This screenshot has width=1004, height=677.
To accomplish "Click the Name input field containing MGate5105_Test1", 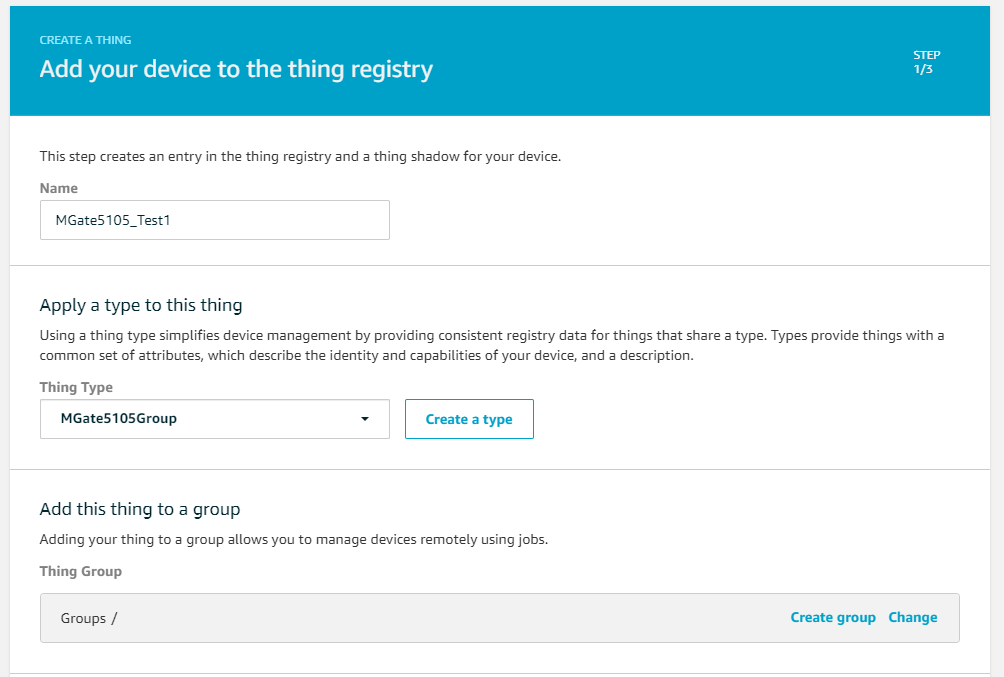I will [215, 220].
